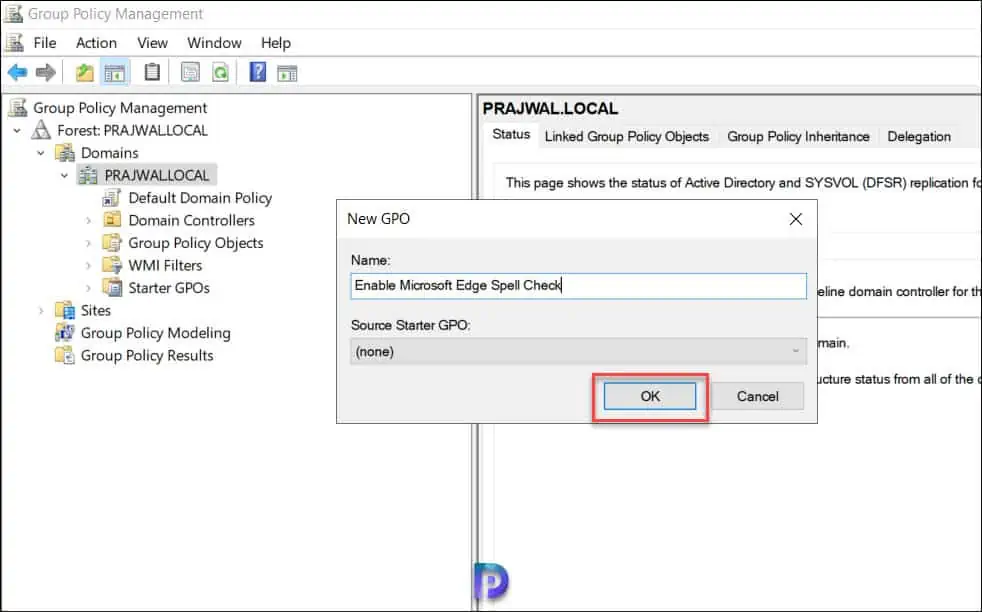Select the Sites tree label

96,310
